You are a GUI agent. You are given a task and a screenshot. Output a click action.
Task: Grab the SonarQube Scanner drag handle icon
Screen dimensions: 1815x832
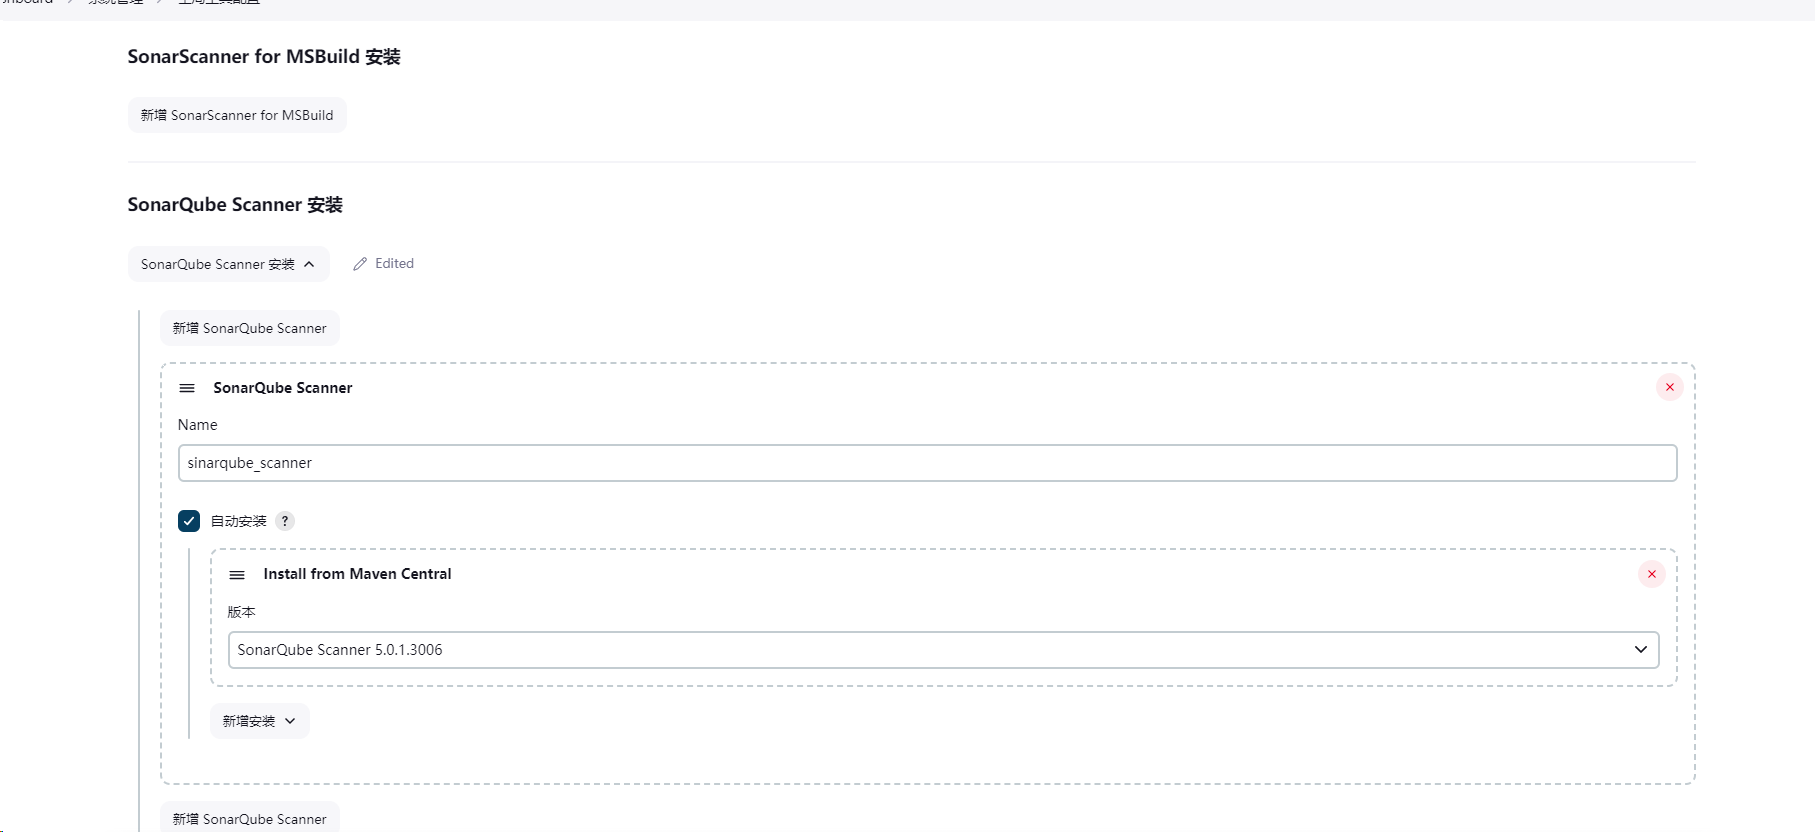coord(187,388)
